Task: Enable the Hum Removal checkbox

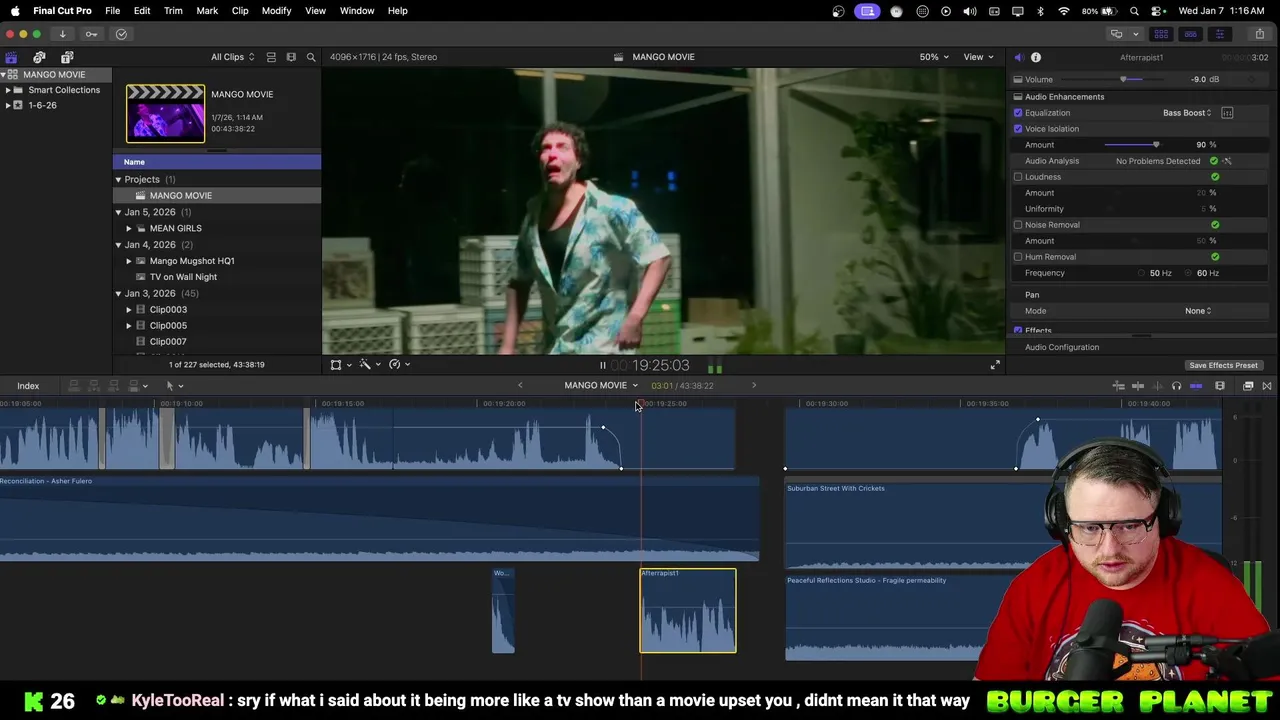Action: point(1018,257)
